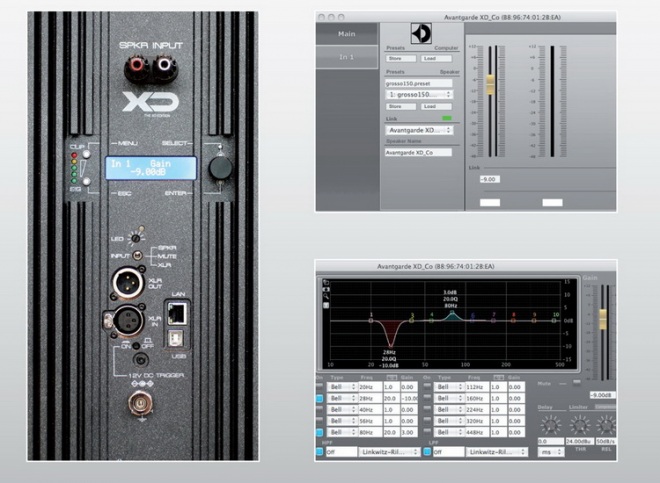This screenshot has height=483, width=660.
Task: Open the LPF Linkwitz-Riley slope dropdown
Action: (x=497, y=452)
